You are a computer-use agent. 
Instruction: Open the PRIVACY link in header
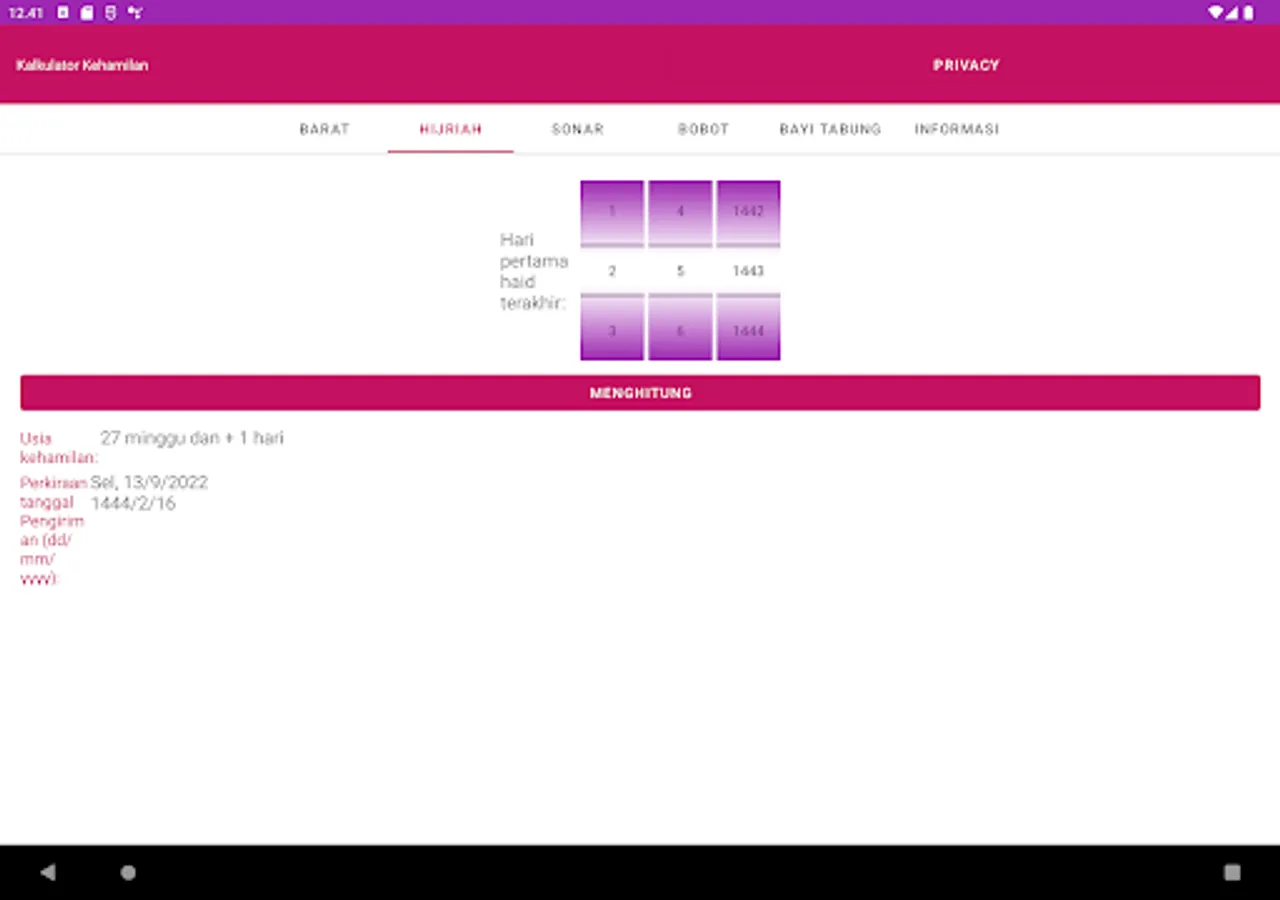click(x=966, y=65)
